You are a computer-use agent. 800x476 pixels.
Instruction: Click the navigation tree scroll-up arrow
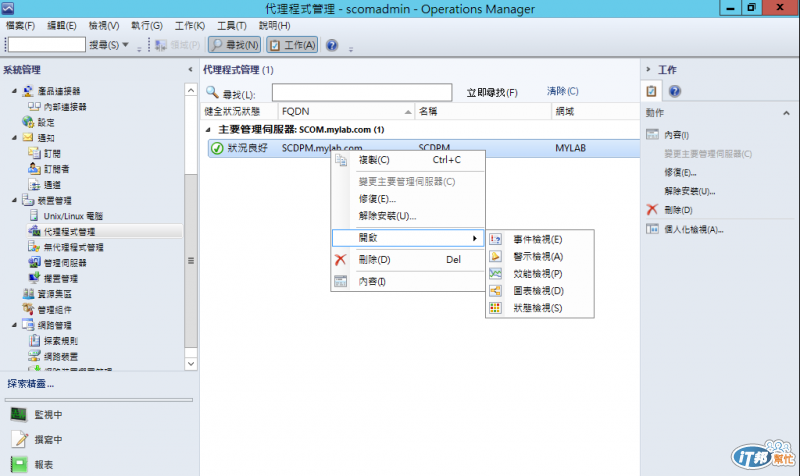point(191,90)
